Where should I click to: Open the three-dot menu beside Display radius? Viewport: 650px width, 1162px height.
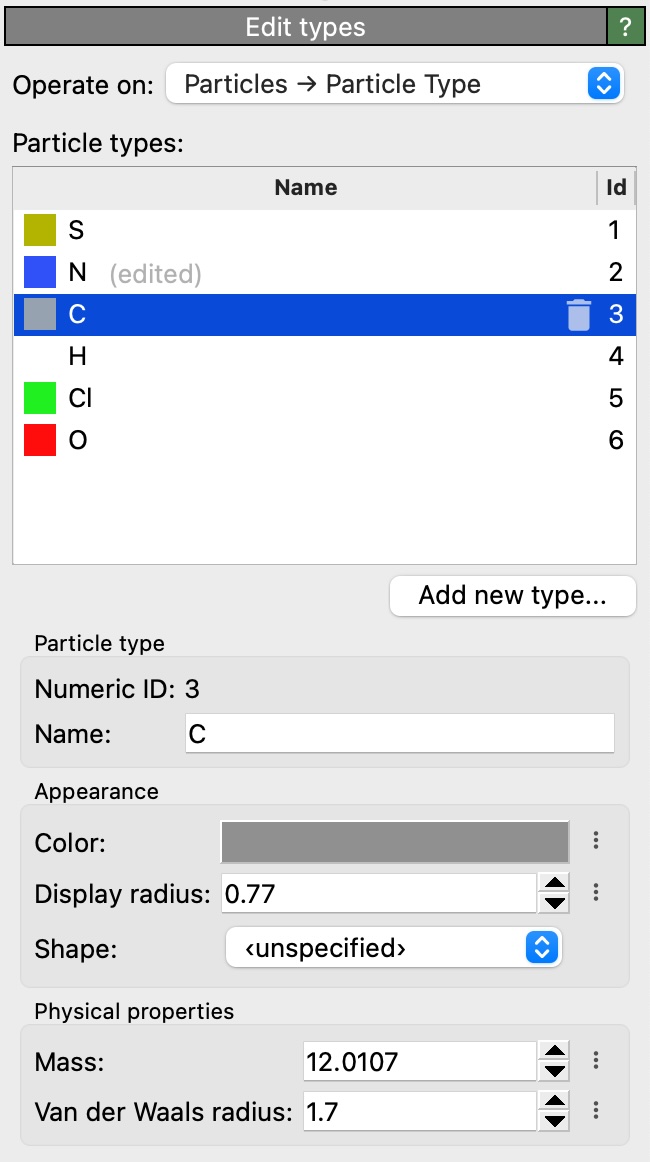(x=596, y=892)
